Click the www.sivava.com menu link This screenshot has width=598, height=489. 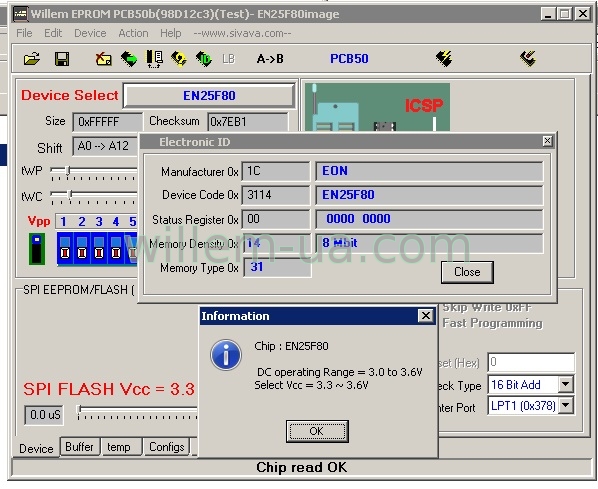tap(242, 33)
